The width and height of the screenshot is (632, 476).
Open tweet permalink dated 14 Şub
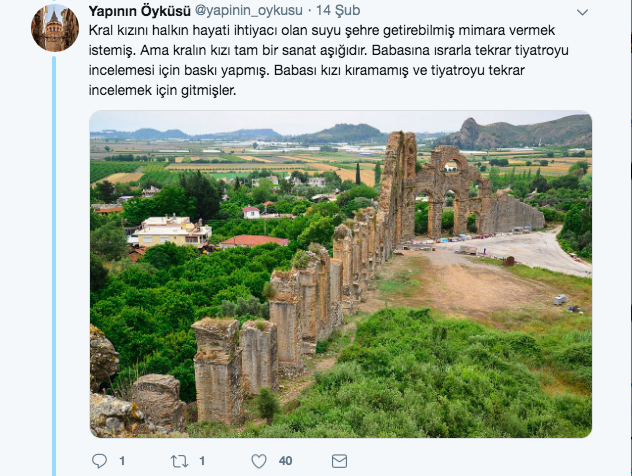click(x=338, y=10)
